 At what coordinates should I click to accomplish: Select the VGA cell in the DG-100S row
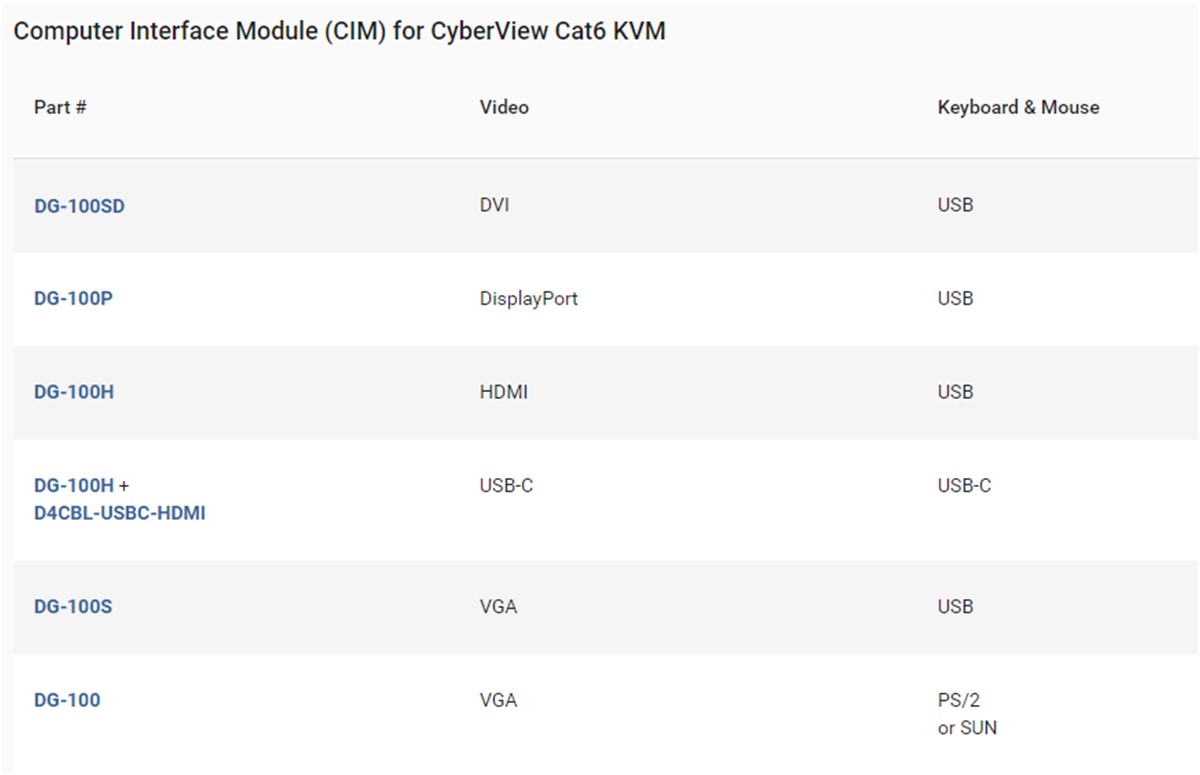click(499, 607)
